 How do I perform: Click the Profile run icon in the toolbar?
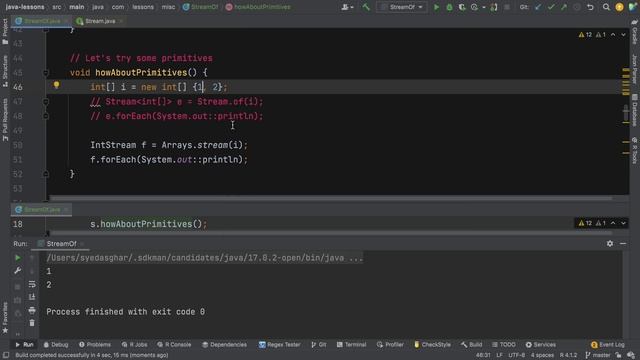(474, 7)
